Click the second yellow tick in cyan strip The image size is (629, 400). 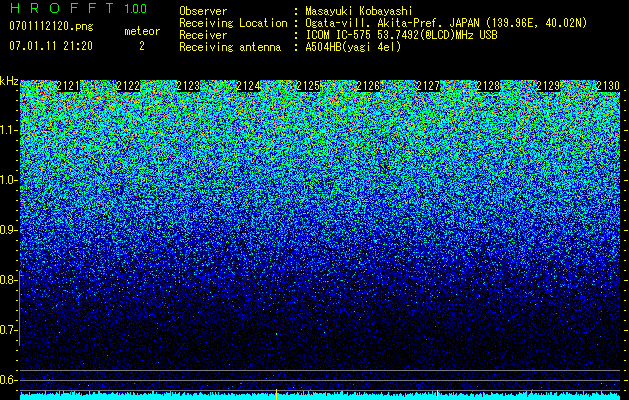point(437,394)
